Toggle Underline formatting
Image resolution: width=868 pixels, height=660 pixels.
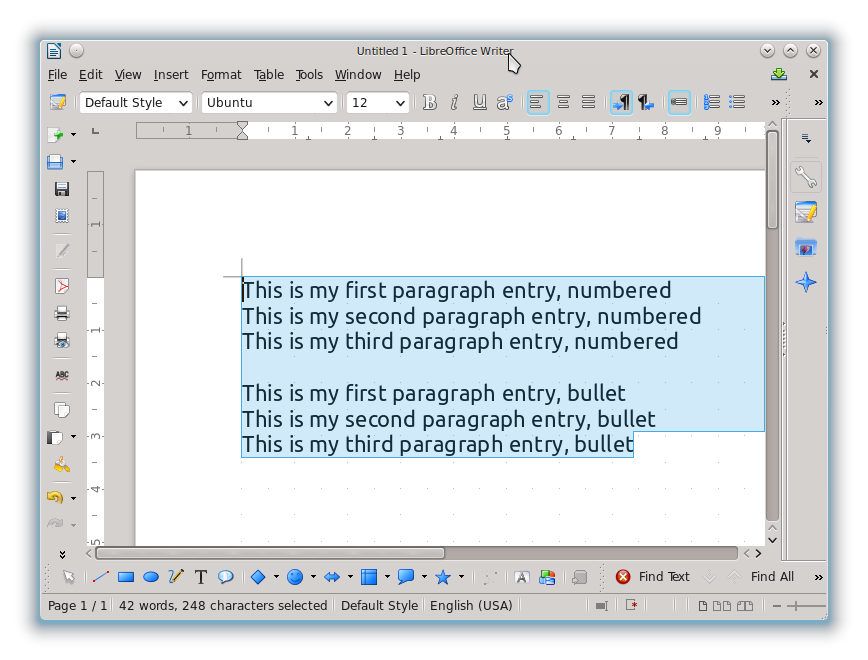click(479, 102)
